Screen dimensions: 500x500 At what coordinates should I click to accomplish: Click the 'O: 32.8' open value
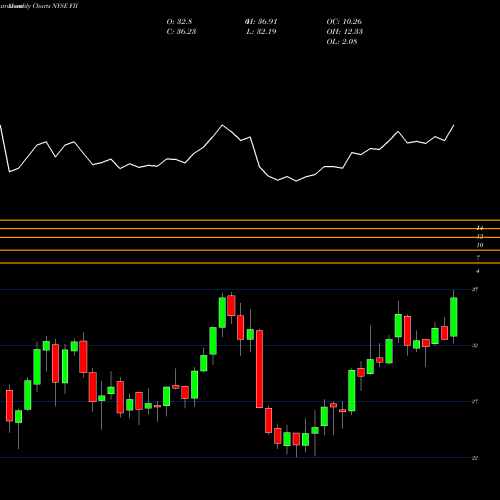(179, 22)
